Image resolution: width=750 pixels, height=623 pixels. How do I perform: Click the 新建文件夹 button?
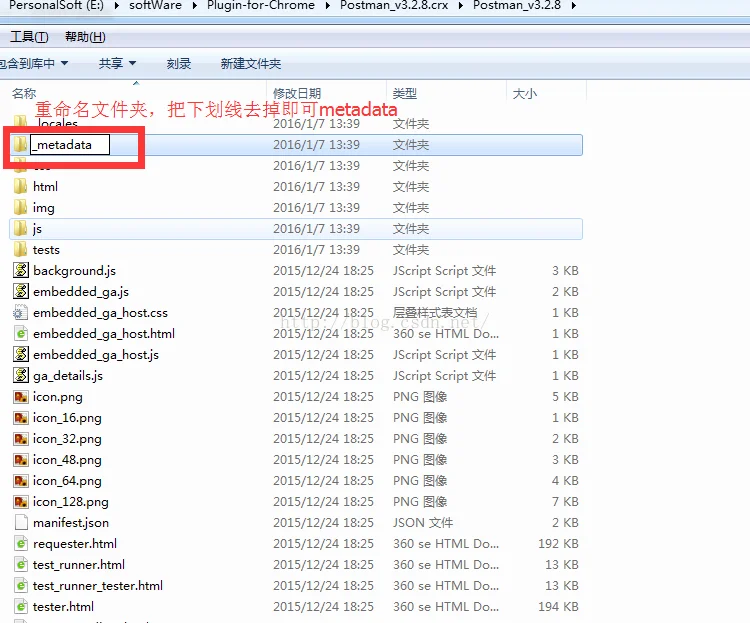(251, 63)
